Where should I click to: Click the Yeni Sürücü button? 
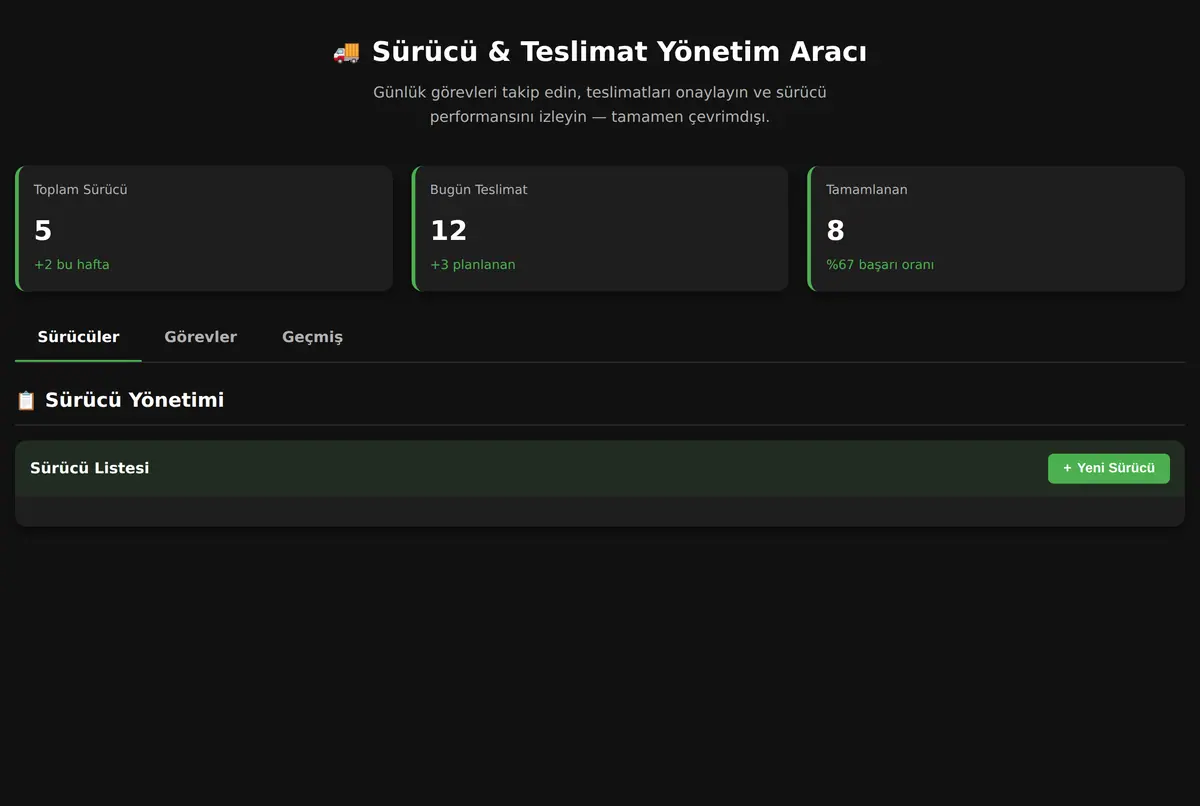click(x=1108, y=468)
